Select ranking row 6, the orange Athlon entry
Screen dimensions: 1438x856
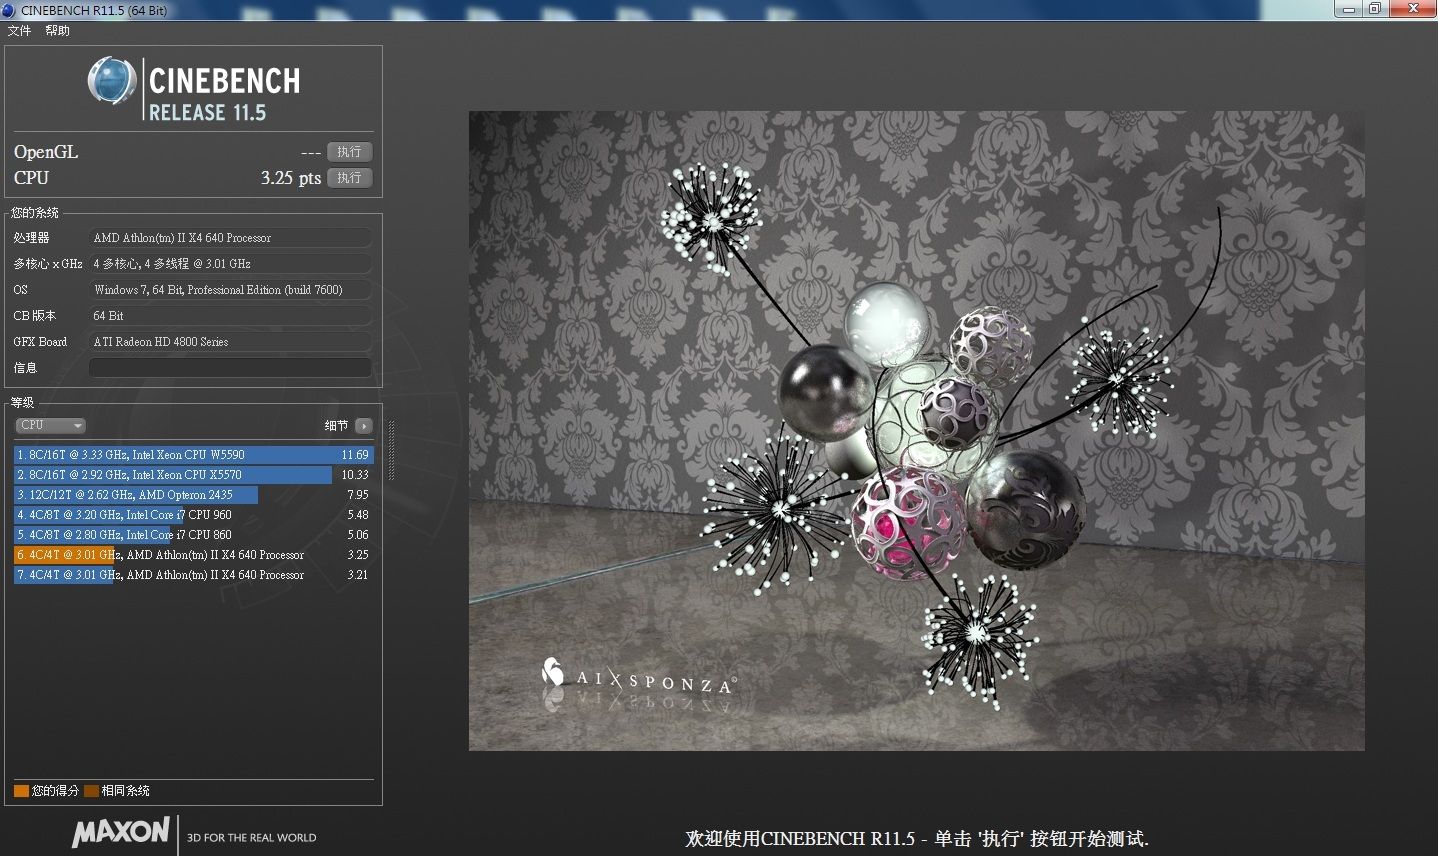click(x=193, y=555)
